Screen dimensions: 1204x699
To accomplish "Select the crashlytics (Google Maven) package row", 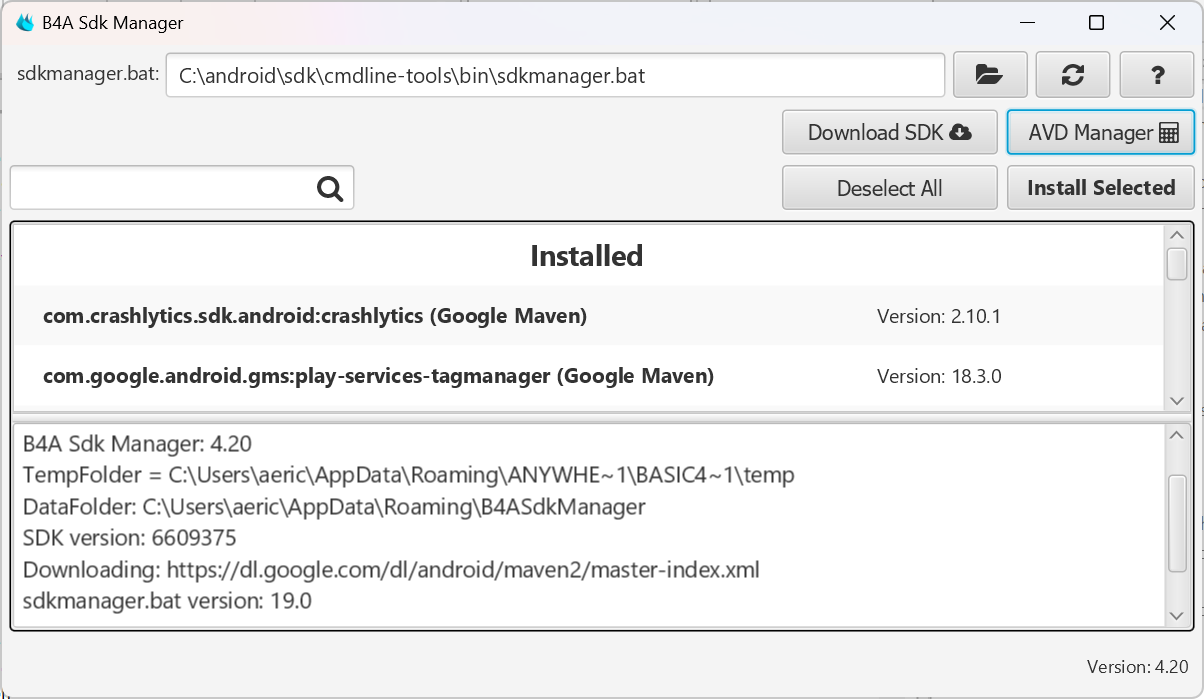I will (588, 316).
